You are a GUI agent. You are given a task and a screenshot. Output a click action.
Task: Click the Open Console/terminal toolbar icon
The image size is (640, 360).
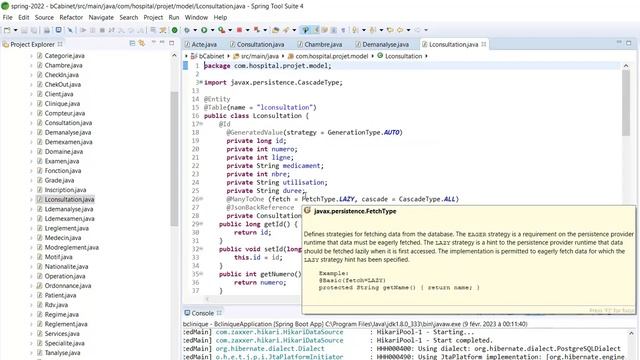click(x=58, y=30)
